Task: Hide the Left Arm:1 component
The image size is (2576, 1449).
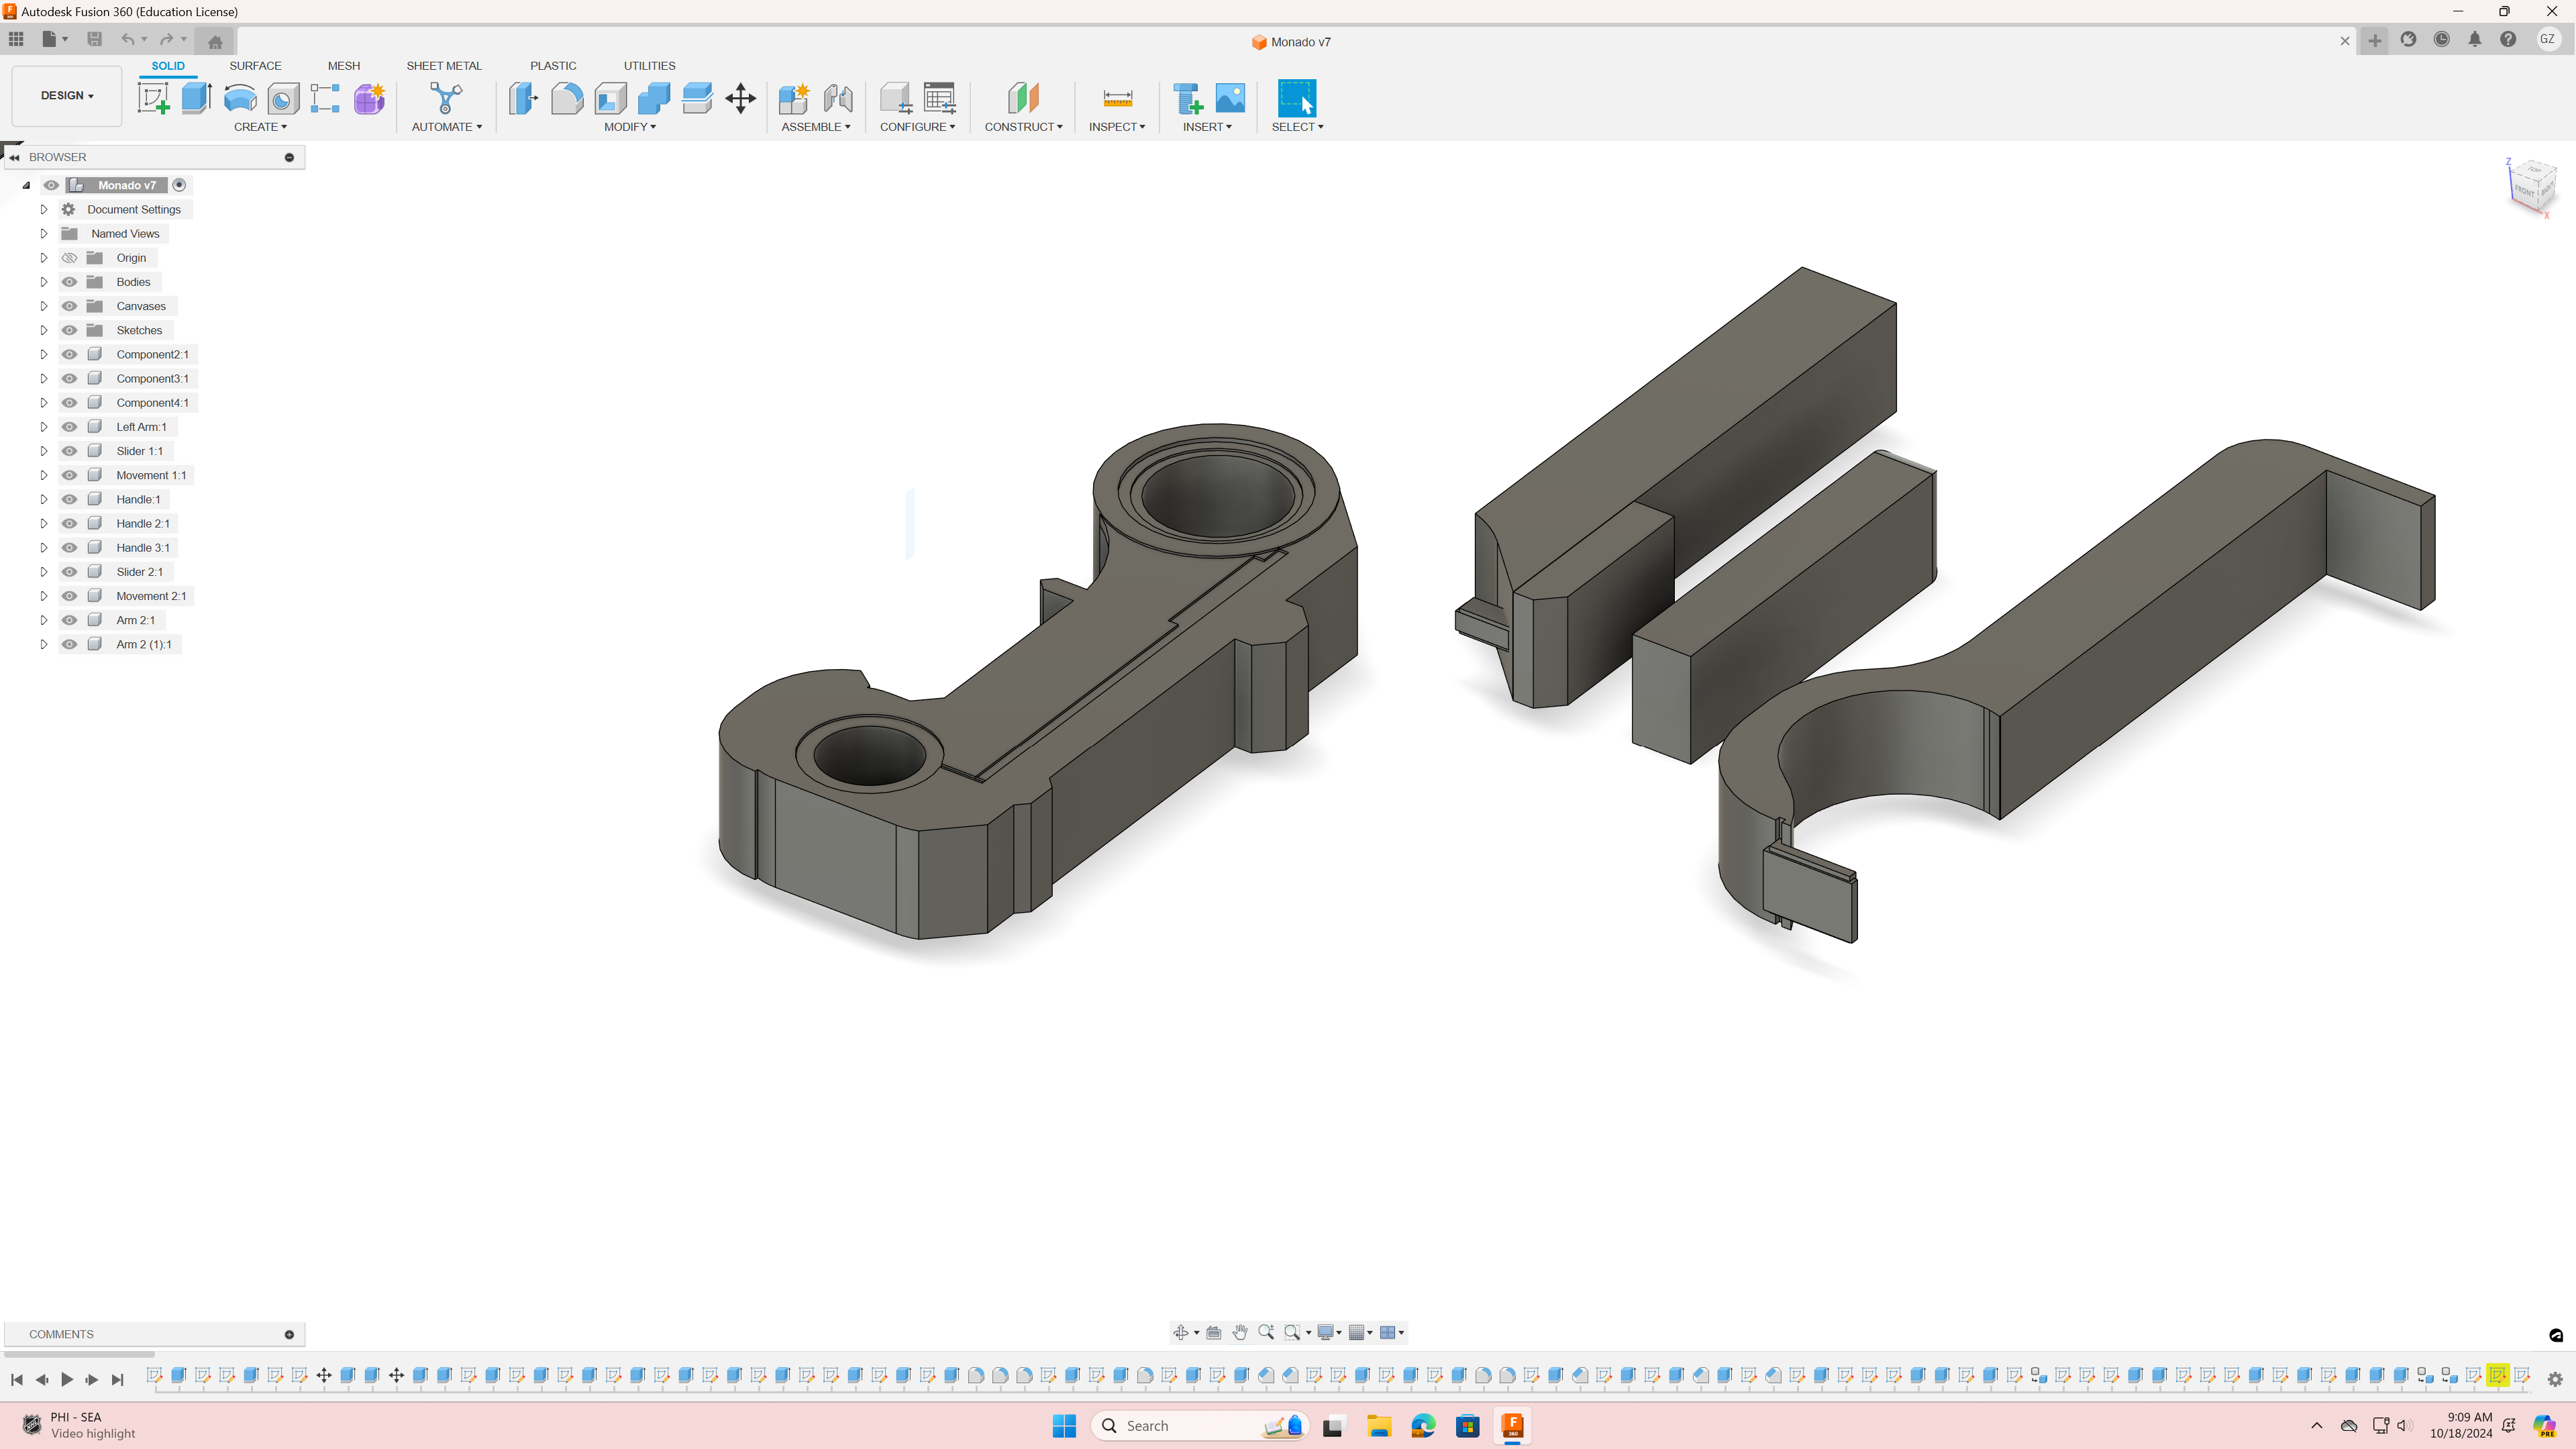Action: tap(69, 427)
